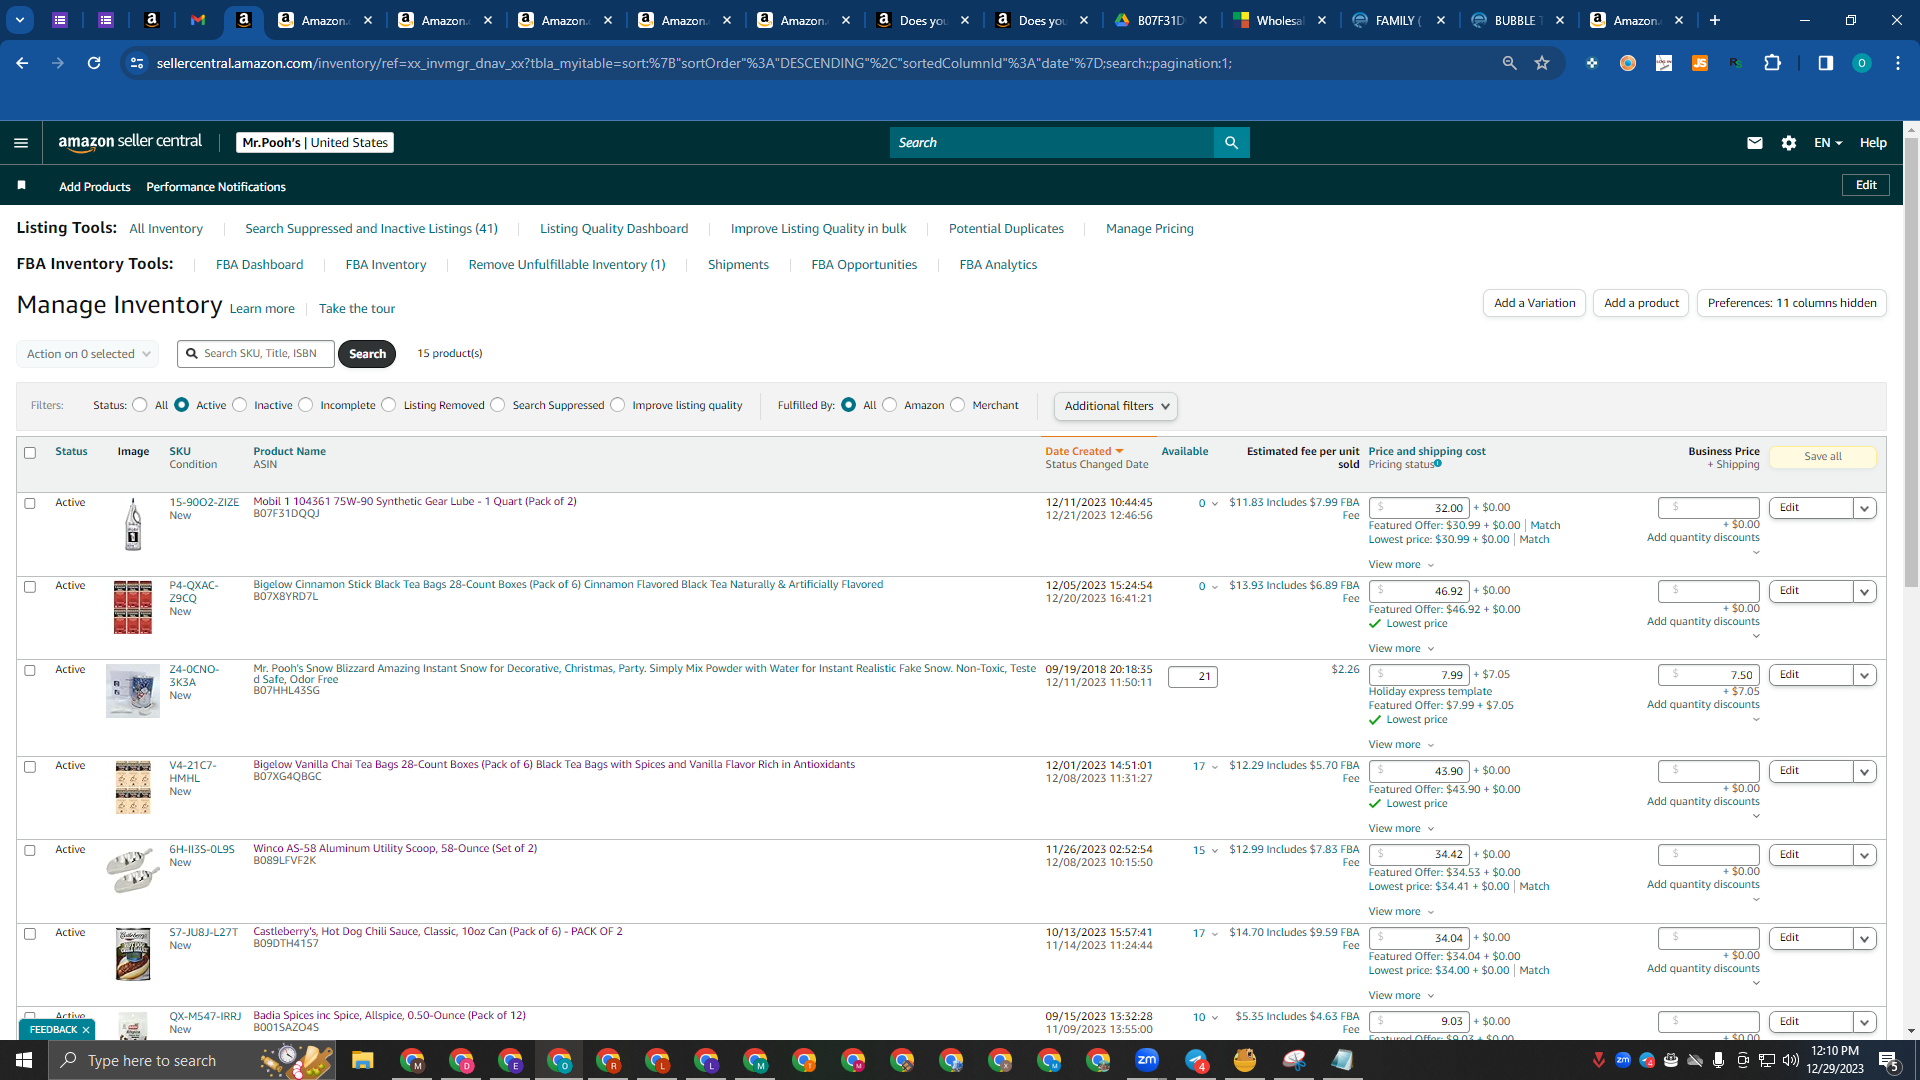Click the Snow Blizzard product thumbnail
The height and width of the screenshot is (1080, 1920).
pos(133,691)
